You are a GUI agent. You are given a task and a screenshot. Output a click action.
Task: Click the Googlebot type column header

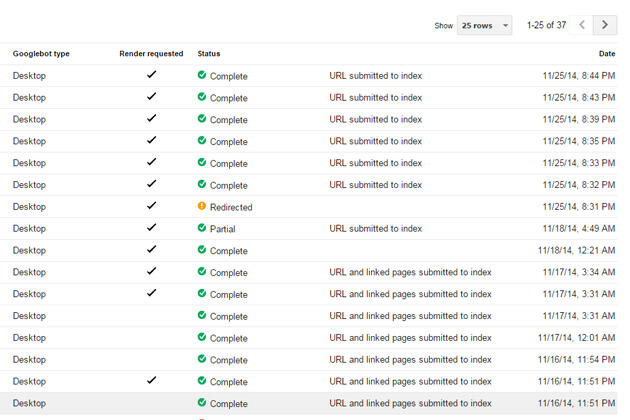(41, 54)
